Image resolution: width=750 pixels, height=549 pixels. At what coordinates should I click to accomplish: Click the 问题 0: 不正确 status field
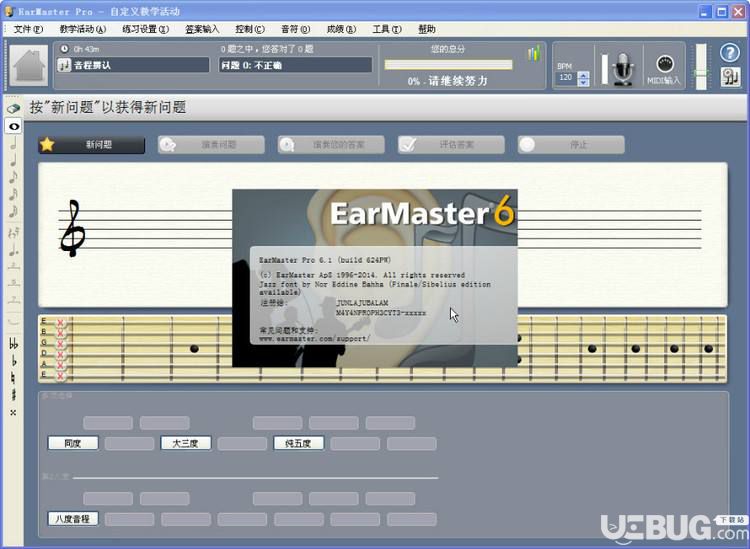coord(296,65)
